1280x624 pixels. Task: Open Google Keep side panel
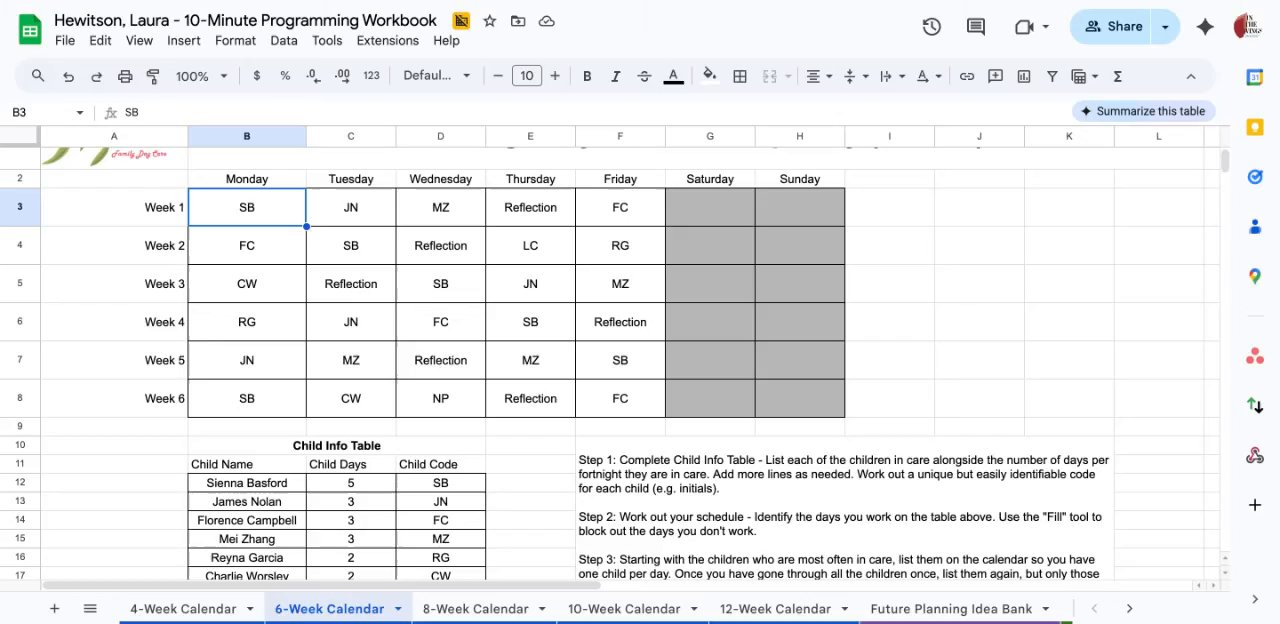[1255, 127]
